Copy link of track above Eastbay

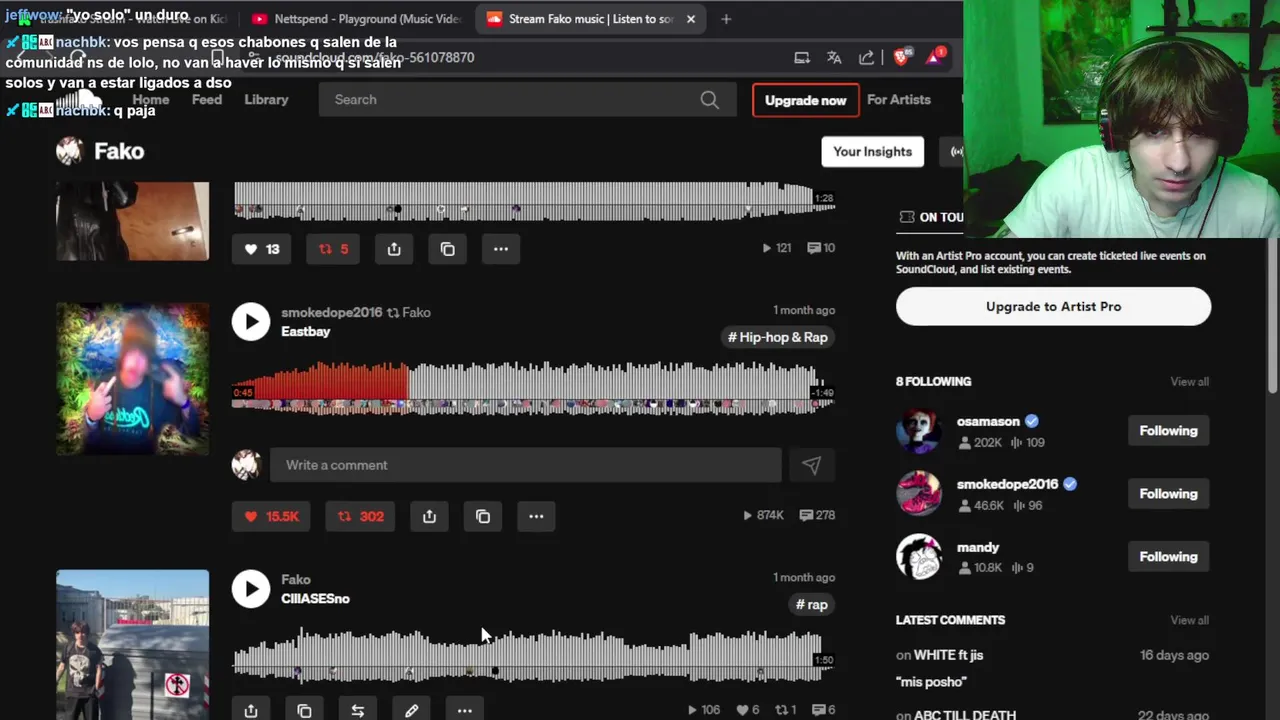tap(448, 249)
